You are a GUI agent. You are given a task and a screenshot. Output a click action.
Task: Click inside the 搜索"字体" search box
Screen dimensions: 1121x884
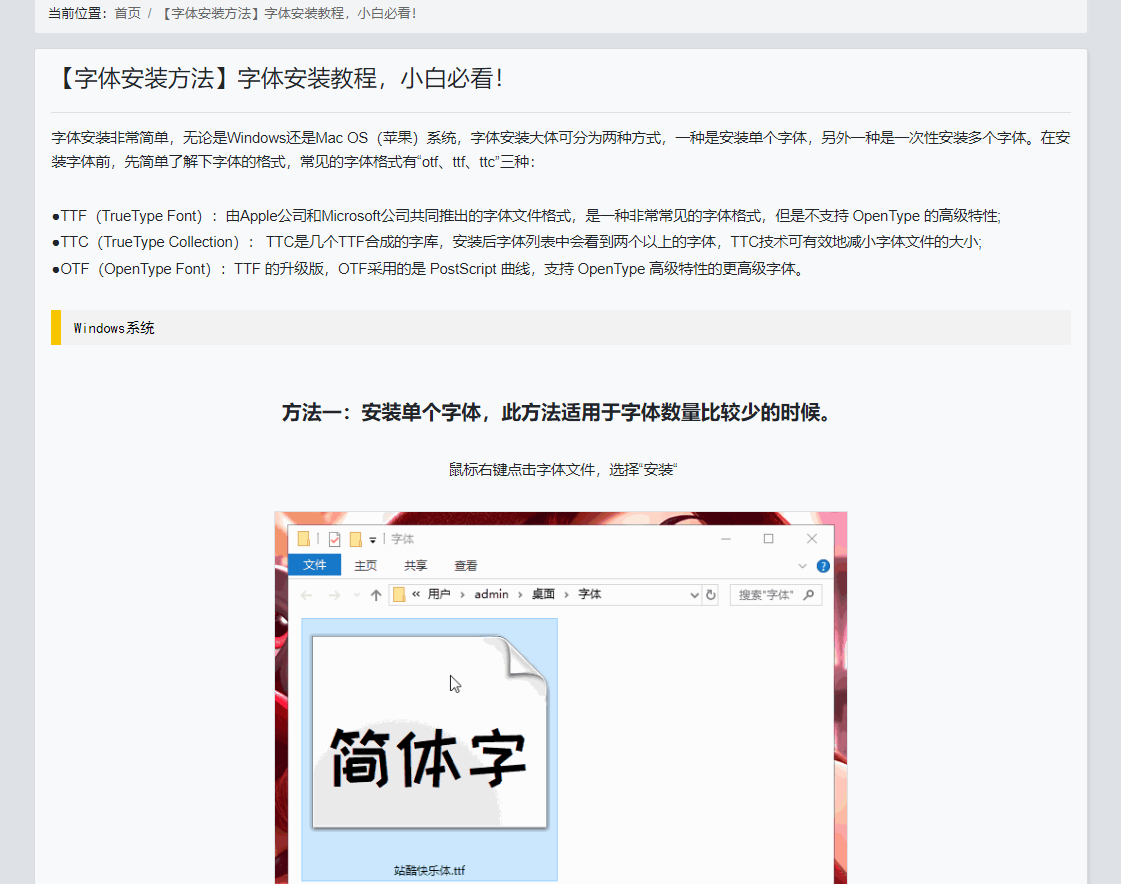765,592
